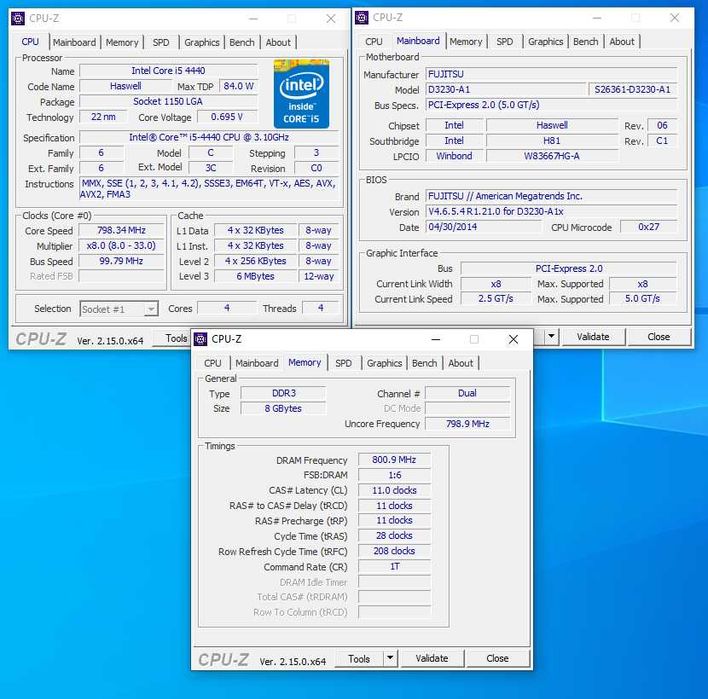The width and height of the screenshot is (708, 699).
Task: Open SPD tab in the CPU window
Action: click(161, 42)
